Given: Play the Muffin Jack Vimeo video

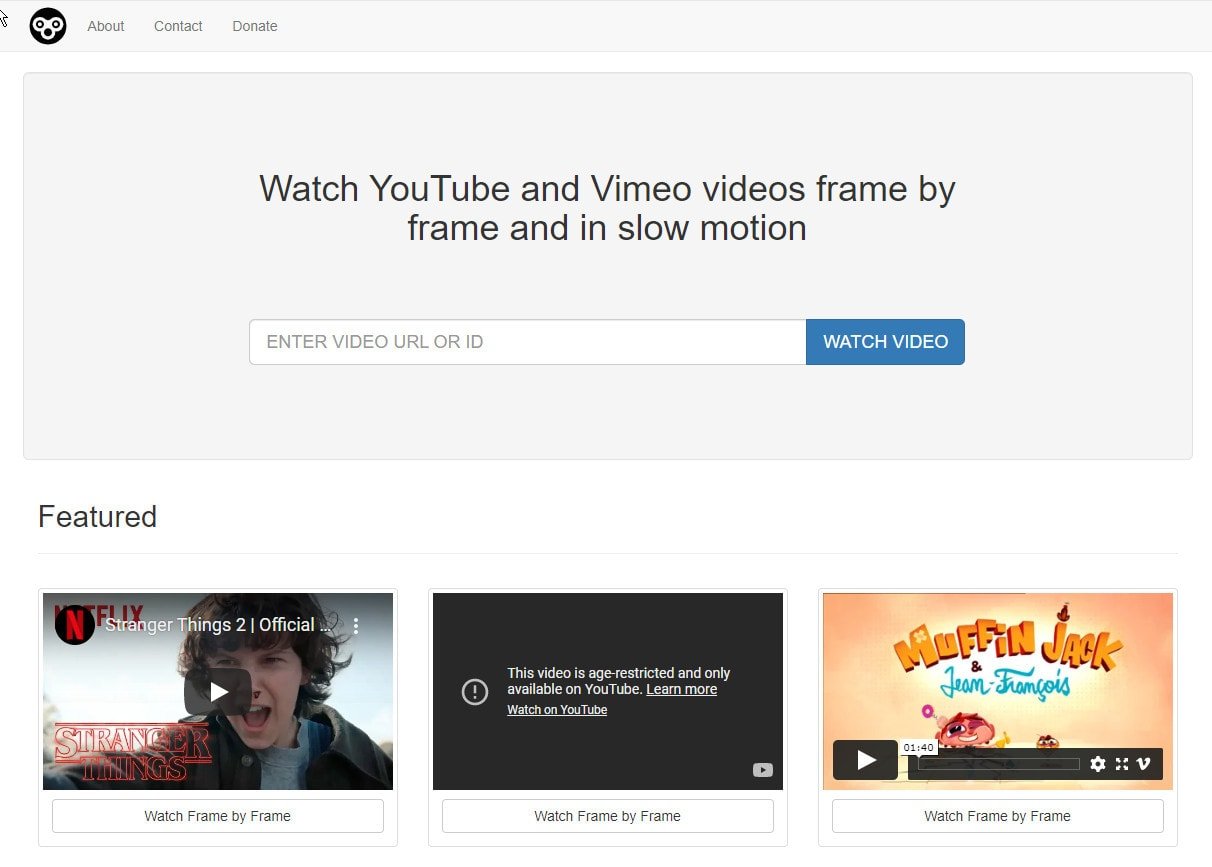Looking at the screenshot, I should [x=864, y=760].
